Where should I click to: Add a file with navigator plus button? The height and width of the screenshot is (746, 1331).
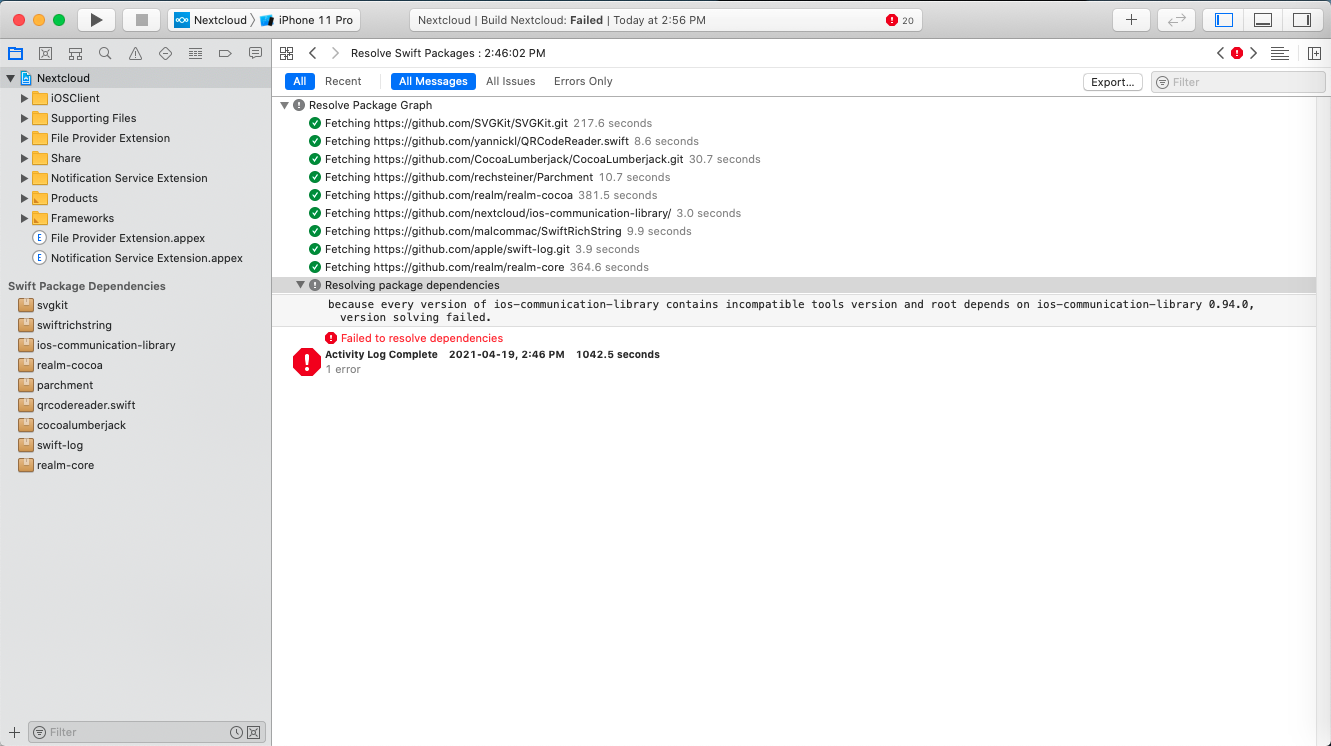pos(14,732)
